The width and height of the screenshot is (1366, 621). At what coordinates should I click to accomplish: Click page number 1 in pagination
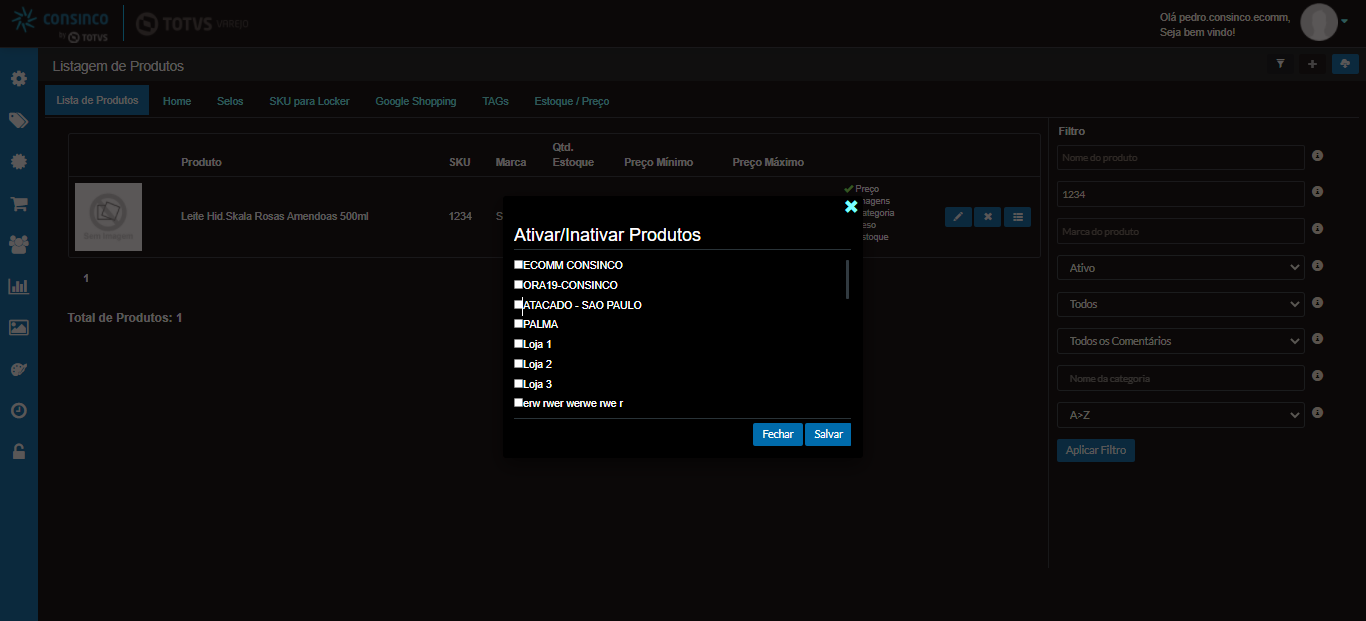pyautogui.click(x=86, y=278)
